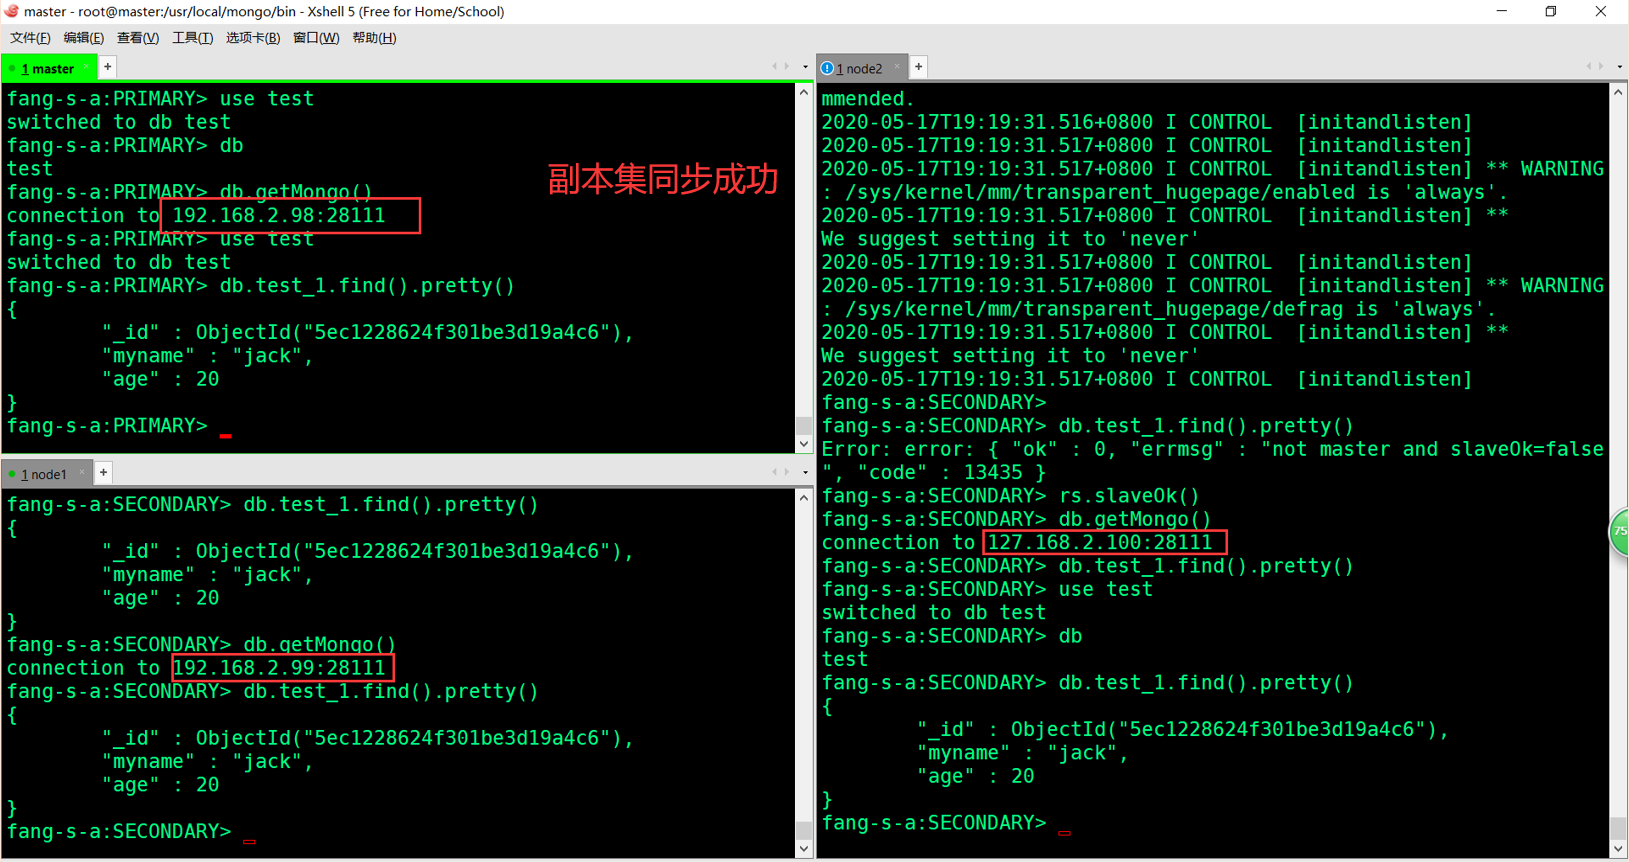This screenshot has width=1629, height=862.
Task: Open the 文件(F) menu
Action: pyautogui.click(x=30, y=38)
